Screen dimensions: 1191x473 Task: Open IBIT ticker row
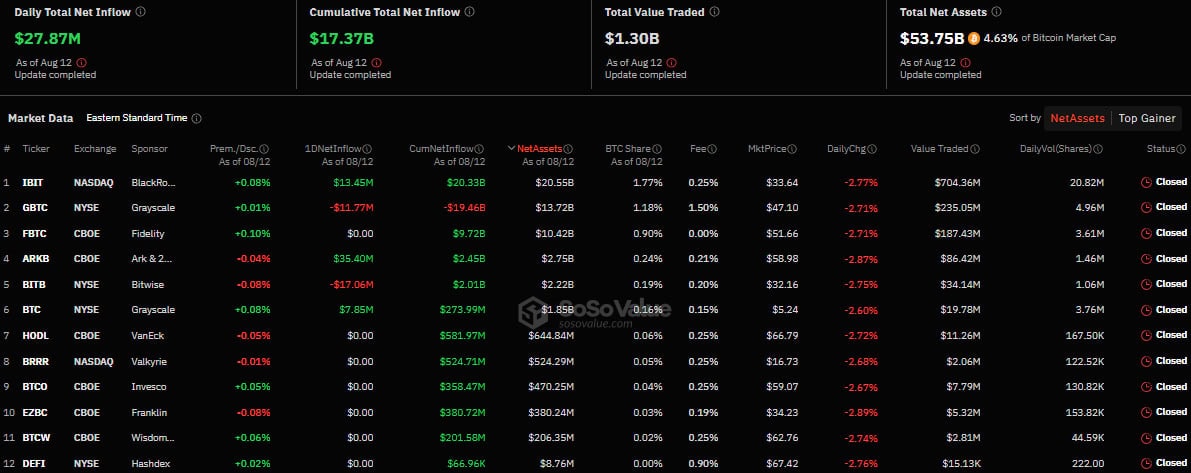pyautogui.click(x=596, y=182)
